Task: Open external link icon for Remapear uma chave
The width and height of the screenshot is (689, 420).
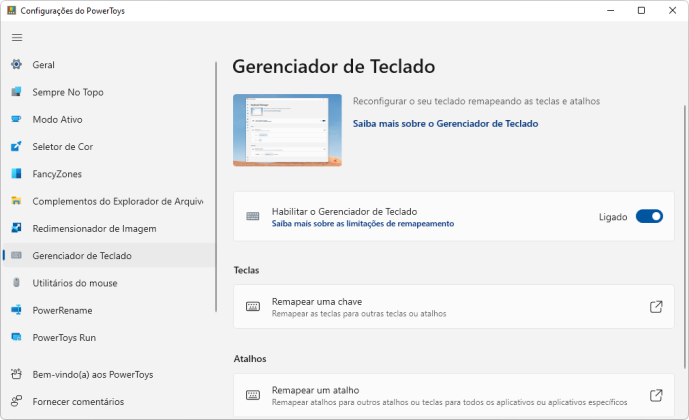Action: click(656, 307)
